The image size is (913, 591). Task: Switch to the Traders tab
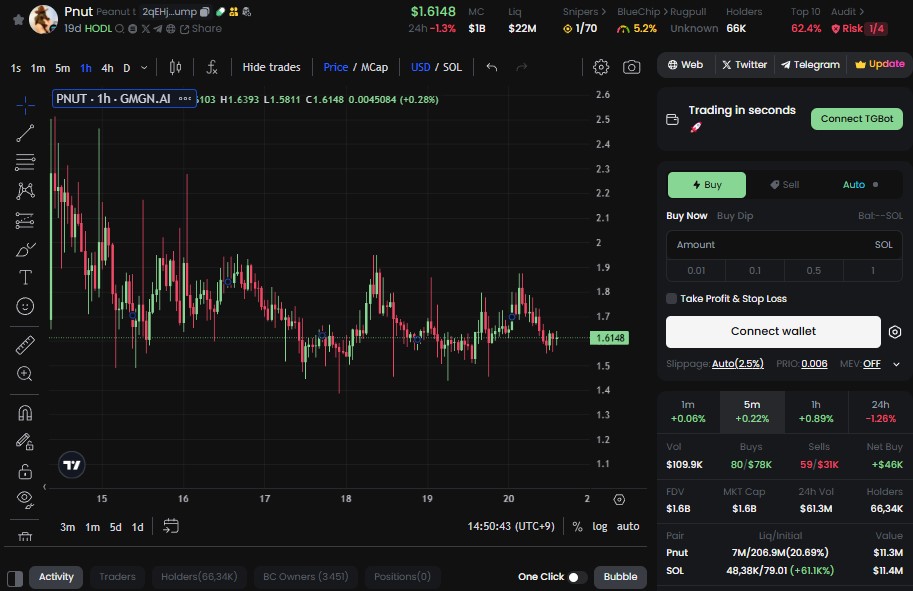click(117, 577)
